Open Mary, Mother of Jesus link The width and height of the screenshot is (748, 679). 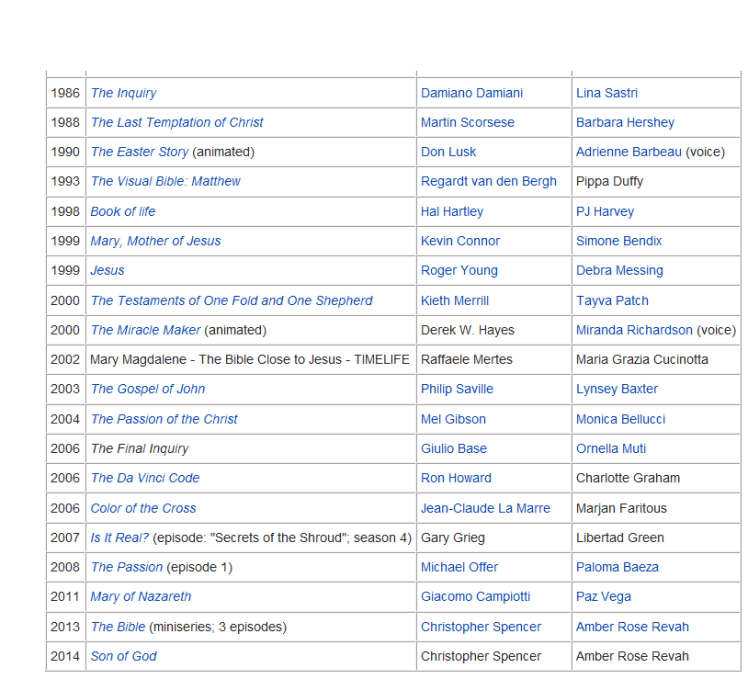click(x=155, y=241)
